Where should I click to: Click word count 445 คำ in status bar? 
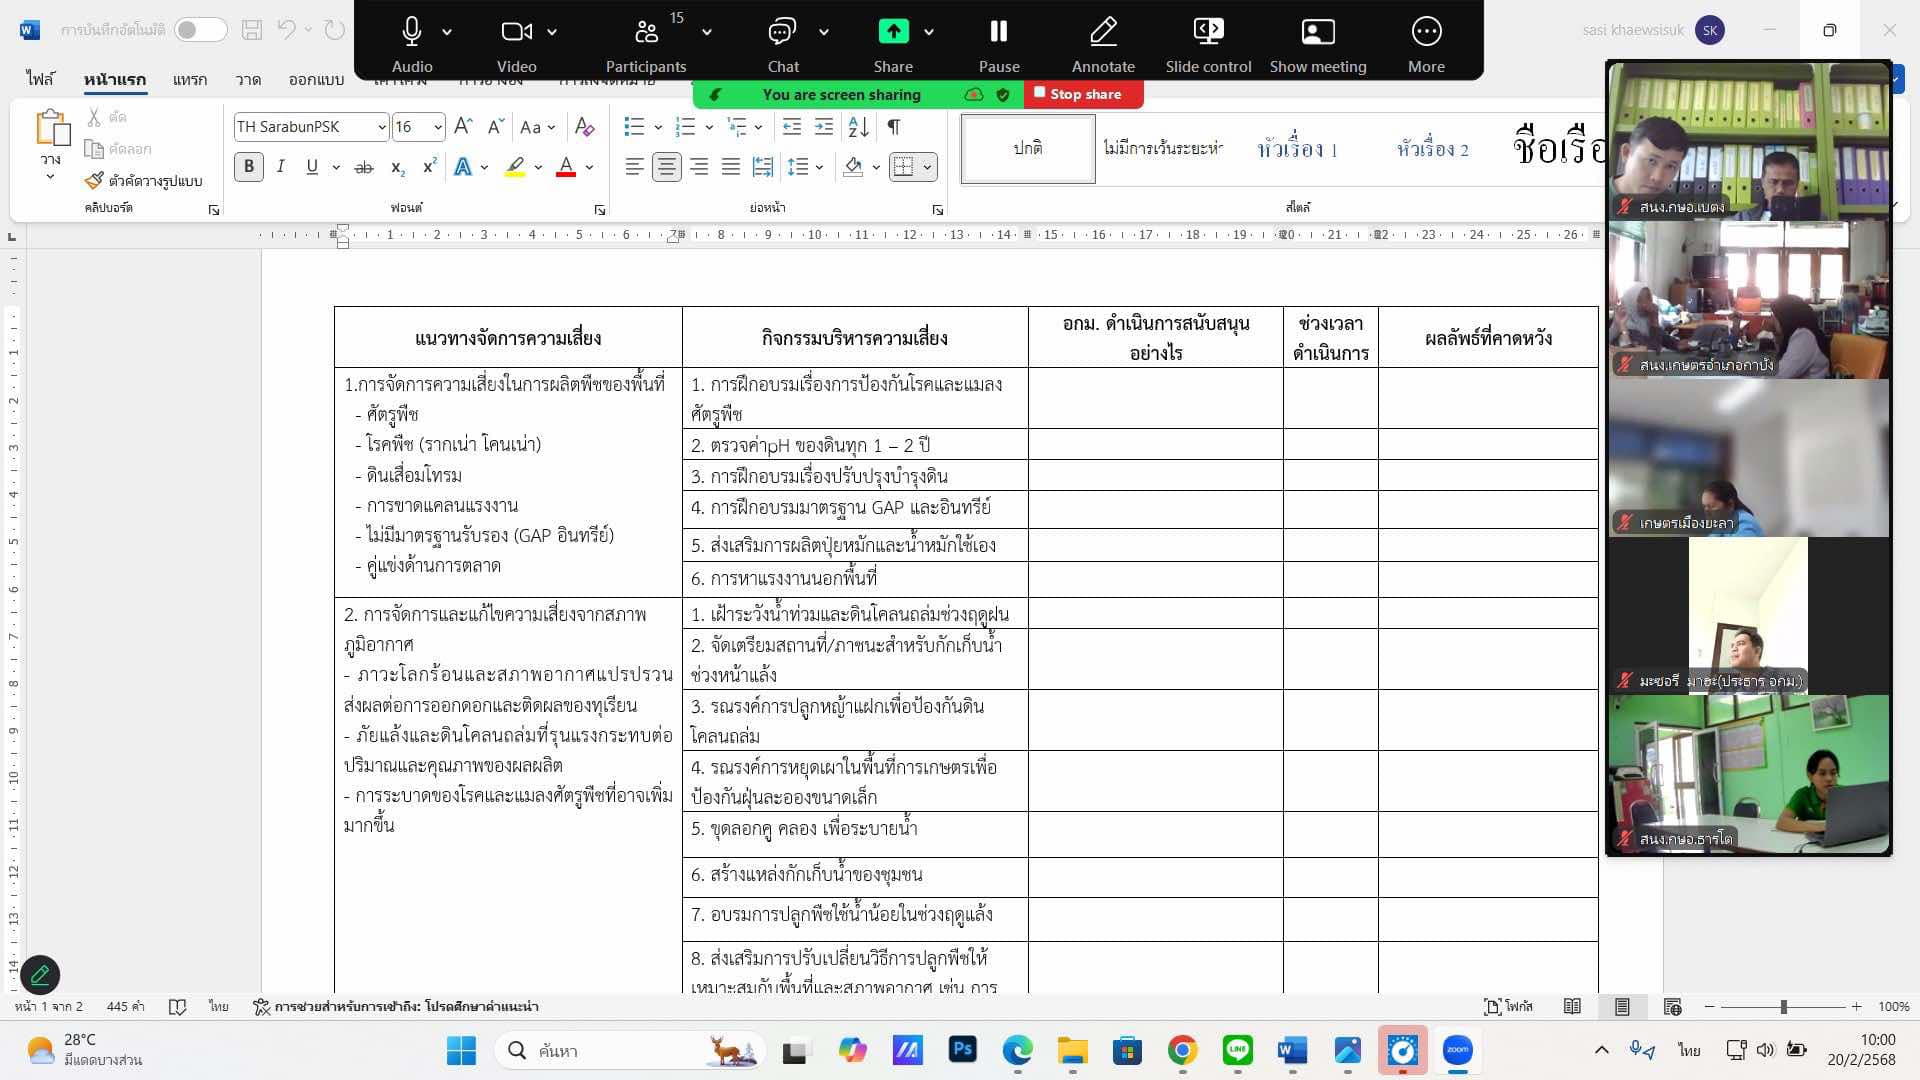coord(125,1006)
